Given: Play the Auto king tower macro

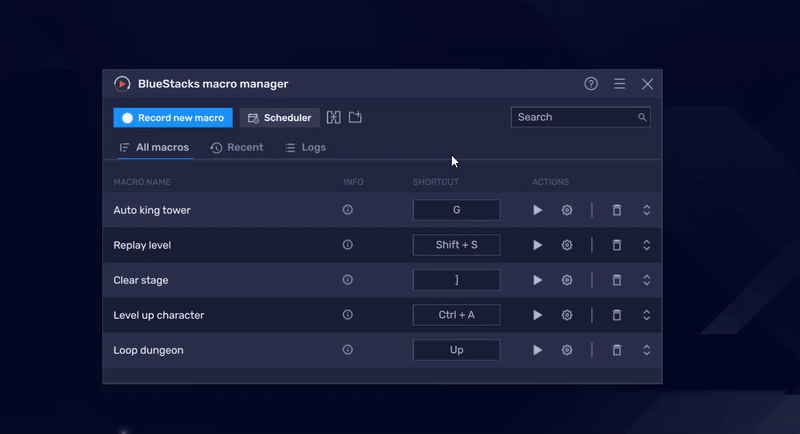Looking at the screenshot, I should (x=537, y=210).
